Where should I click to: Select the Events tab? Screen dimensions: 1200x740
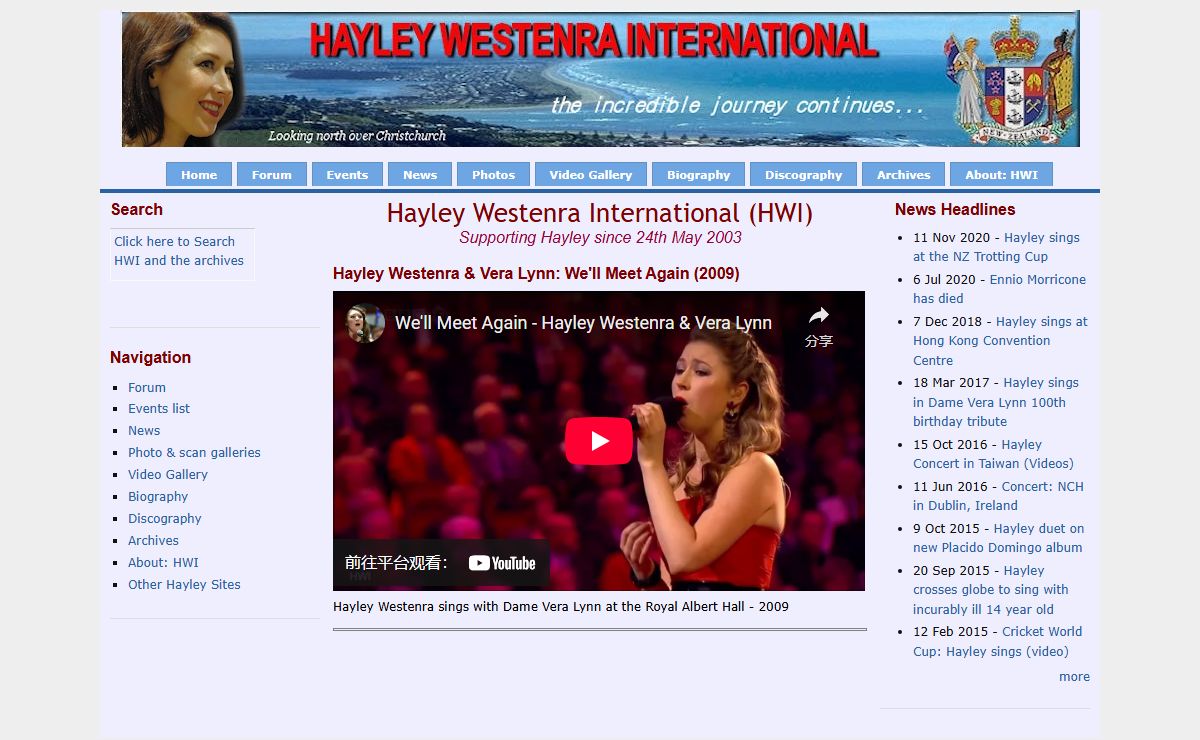click(x=347, y=174)
